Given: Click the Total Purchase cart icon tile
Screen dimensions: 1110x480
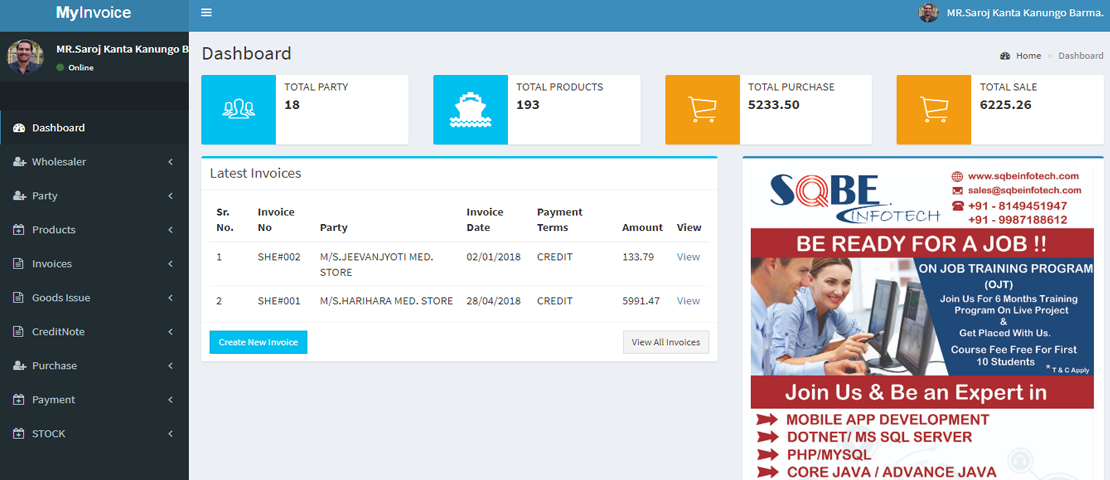Looking at the screenshot, I should [x=702, y=110].
